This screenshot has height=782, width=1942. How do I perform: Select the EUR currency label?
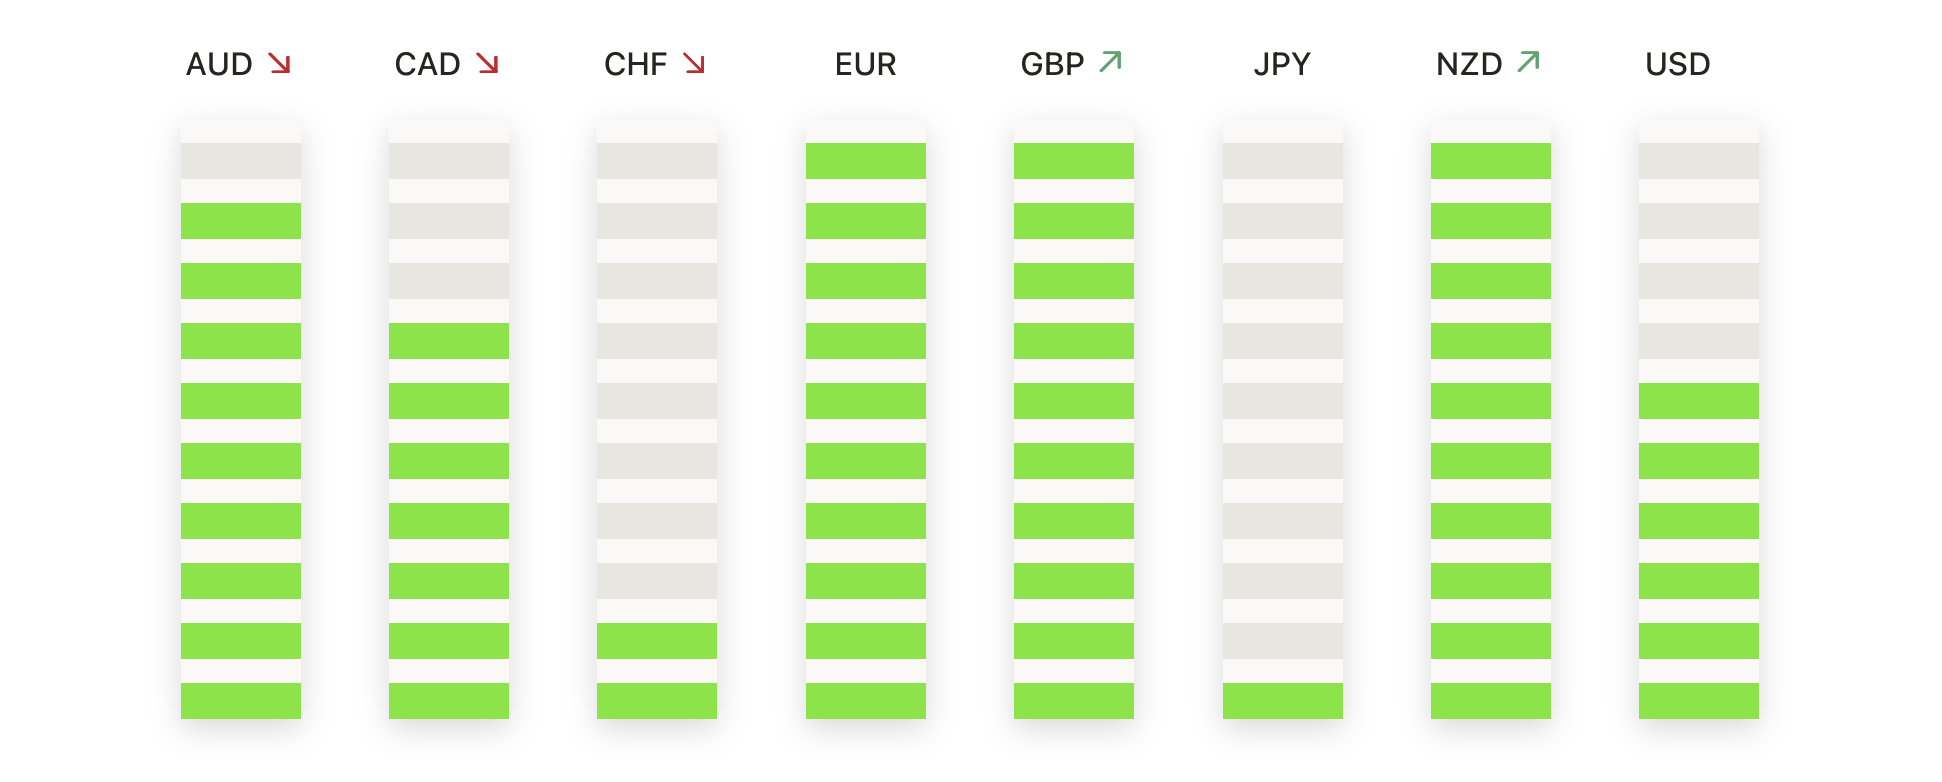pyautogui.click(x=866, y=64)
